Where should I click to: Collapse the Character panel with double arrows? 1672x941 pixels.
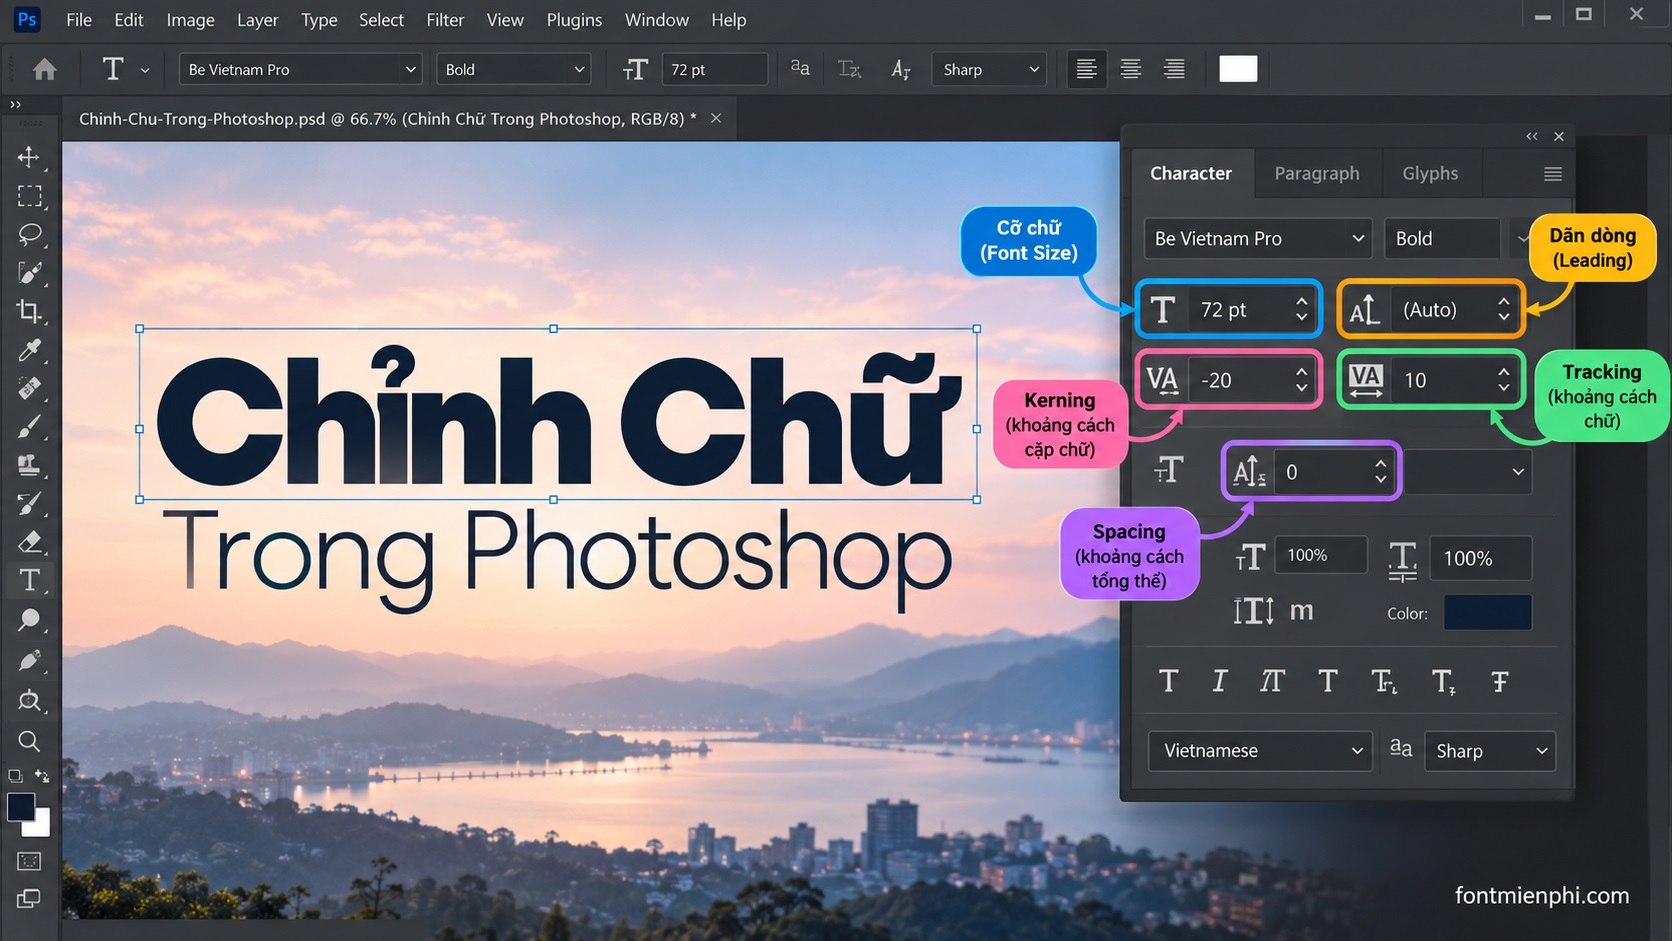1532,136
